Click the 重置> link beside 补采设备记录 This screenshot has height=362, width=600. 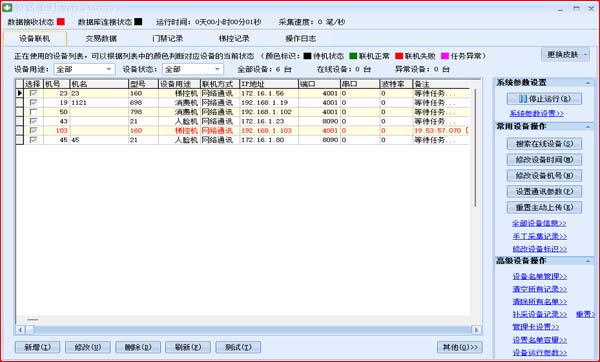[585, 315]
